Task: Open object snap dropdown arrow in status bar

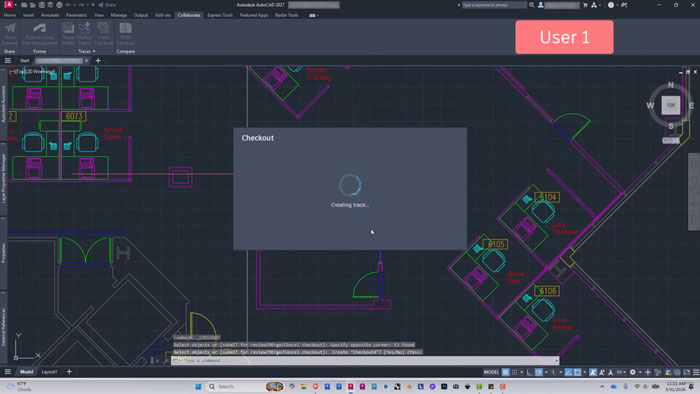Action: pyautogui.click(x=584, y=372)
